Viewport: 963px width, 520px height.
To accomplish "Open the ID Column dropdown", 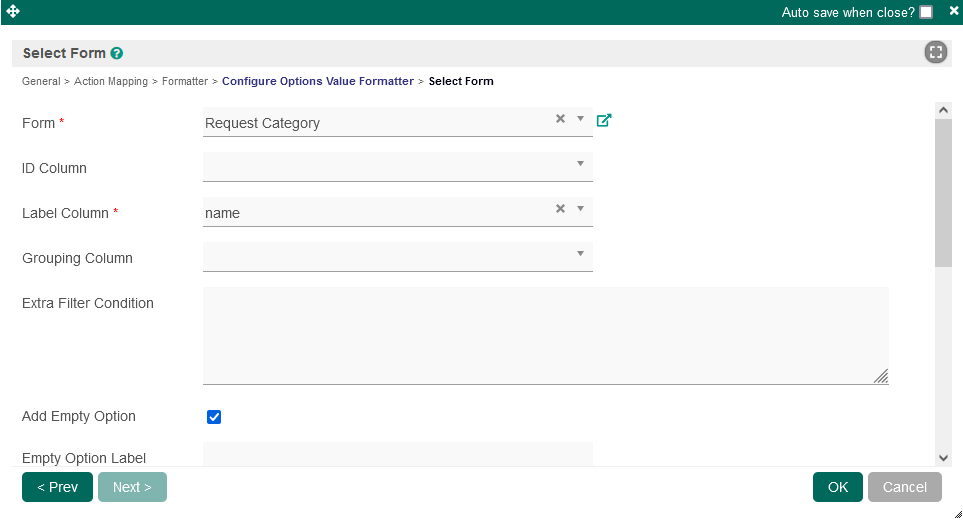I will 580,164.
